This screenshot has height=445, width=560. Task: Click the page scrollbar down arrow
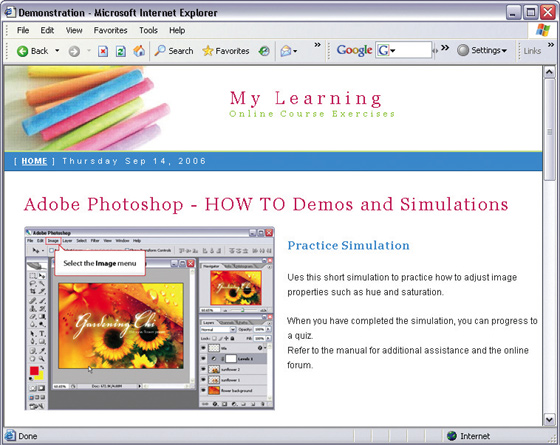point(549,419)
